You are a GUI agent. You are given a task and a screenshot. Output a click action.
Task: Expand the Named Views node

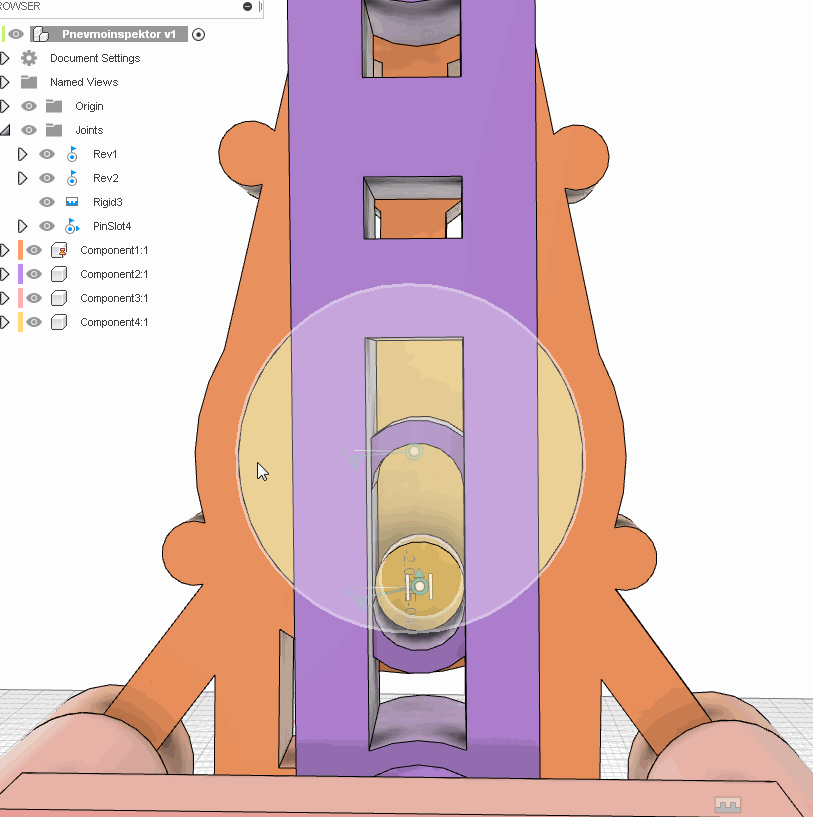pos(5,82)
